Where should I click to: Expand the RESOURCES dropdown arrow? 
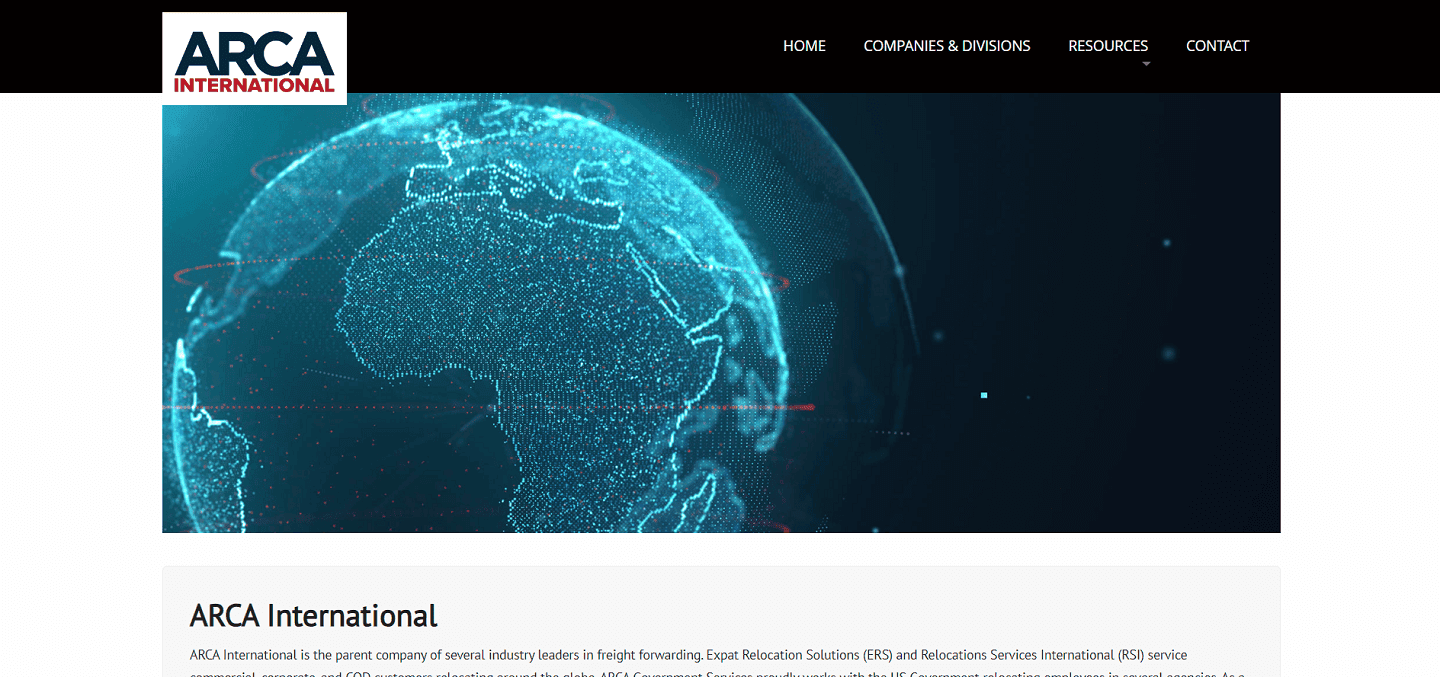[x=1146, y=64]
